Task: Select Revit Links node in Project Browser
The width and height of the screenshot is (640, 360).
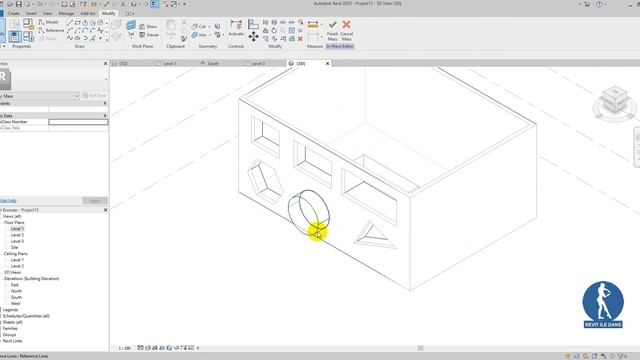Action: [12, 341]
